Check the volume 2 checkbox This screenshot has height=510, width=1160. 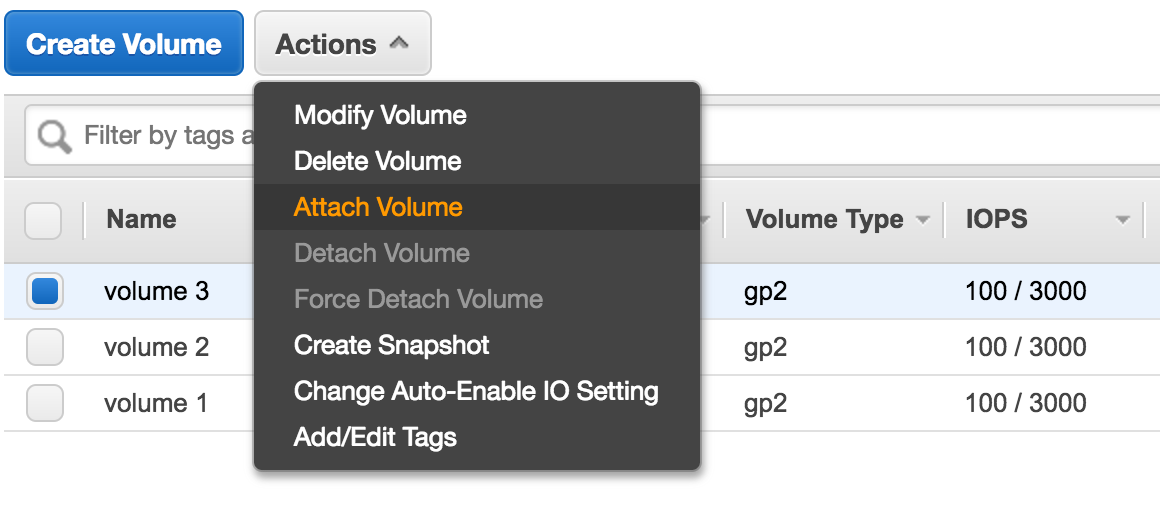pyautogui.click(x=44, y=346)
